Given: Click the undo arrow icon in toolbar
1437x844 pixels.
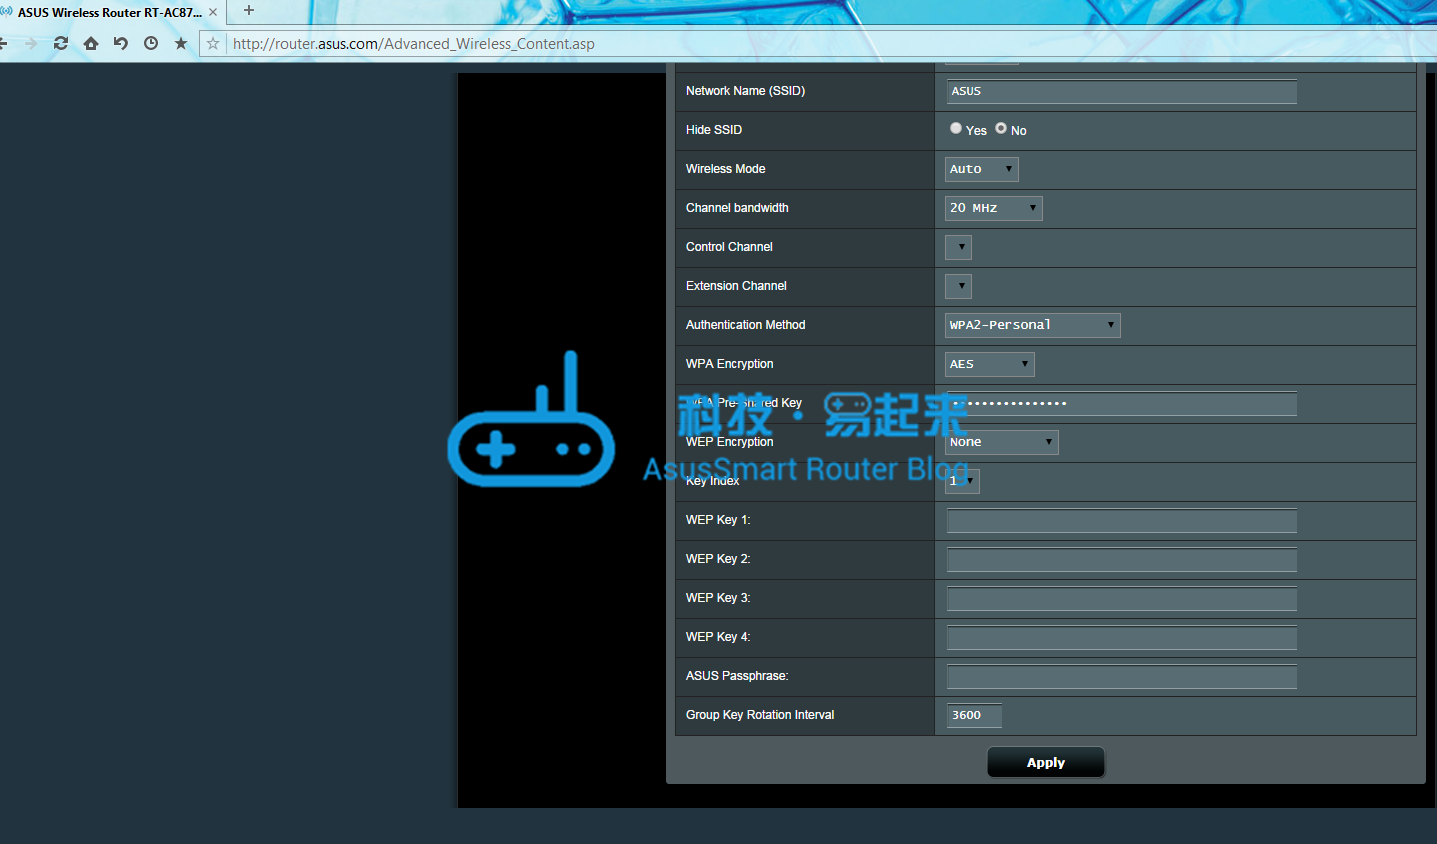Looking at the screenshot, I should click(121, 43).
